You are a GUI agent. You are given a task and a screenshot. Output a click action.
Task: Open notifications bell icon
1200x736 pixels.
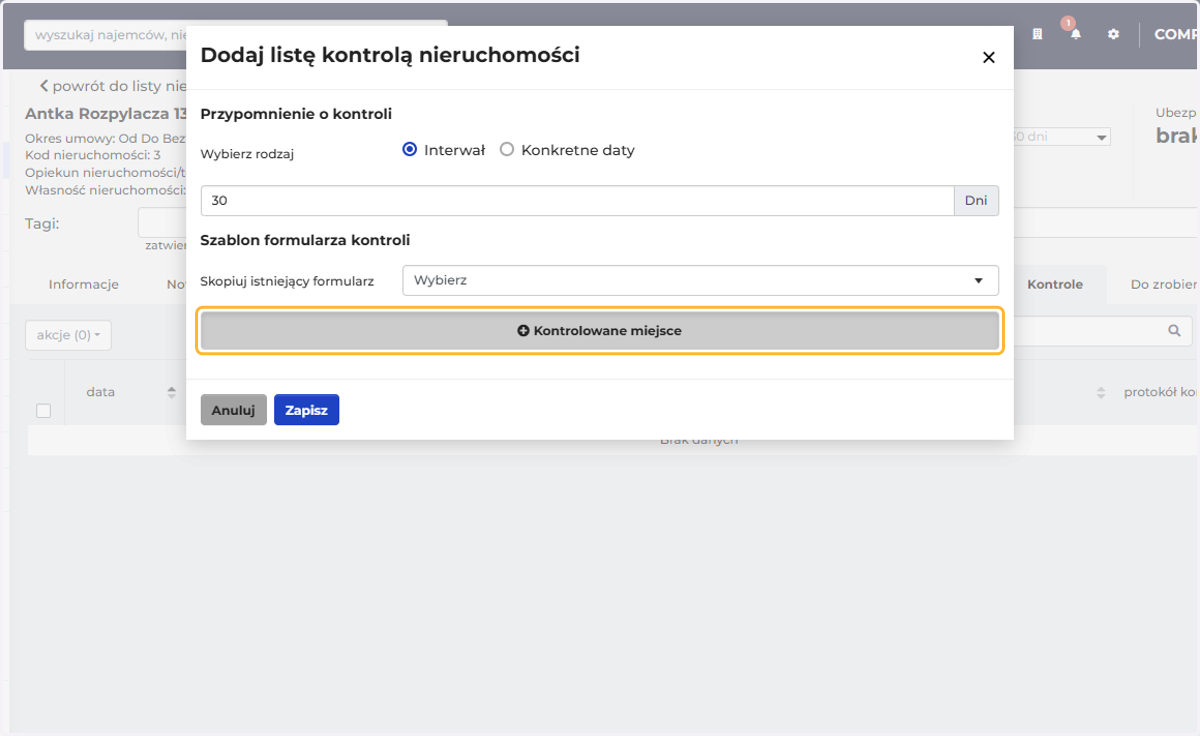click(x=1076, y=34)
